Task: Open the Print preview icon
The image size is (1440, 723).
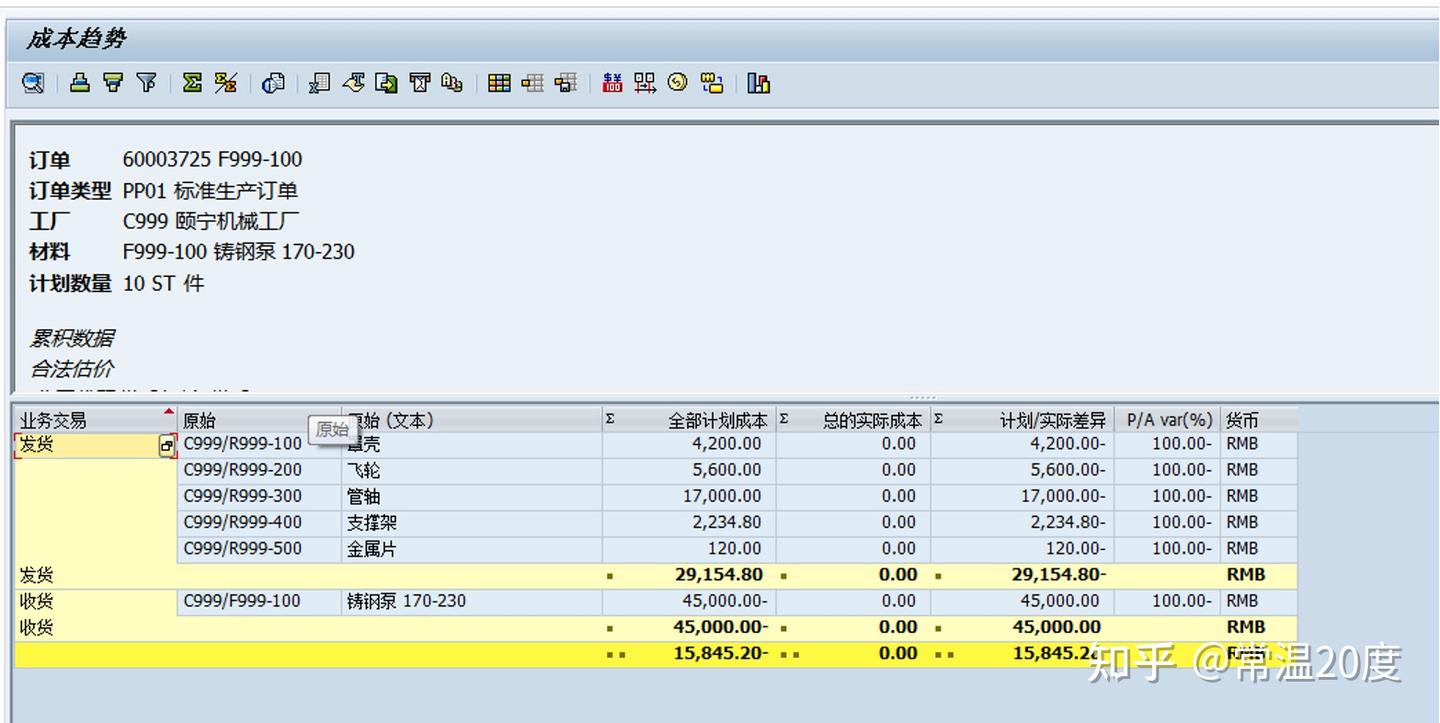Action: coord(273,84)
